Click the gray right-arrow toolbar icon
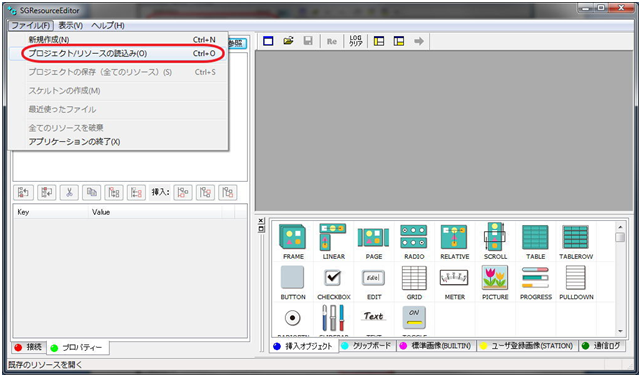Image resolution: width=641 pixels, height=377 pixels. [x=419, y=41]
